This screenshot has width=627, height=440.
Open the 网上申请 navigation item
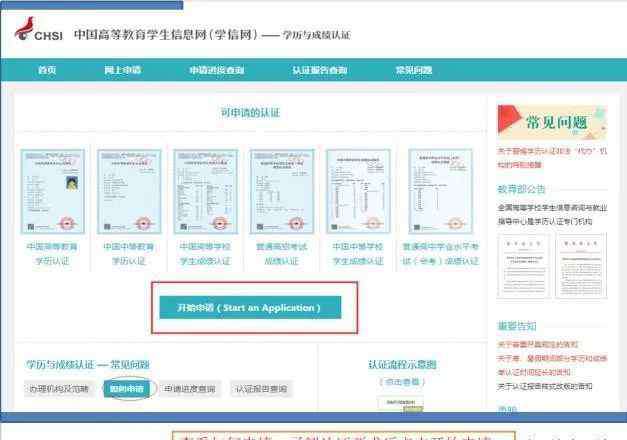[x=123, y=70]
